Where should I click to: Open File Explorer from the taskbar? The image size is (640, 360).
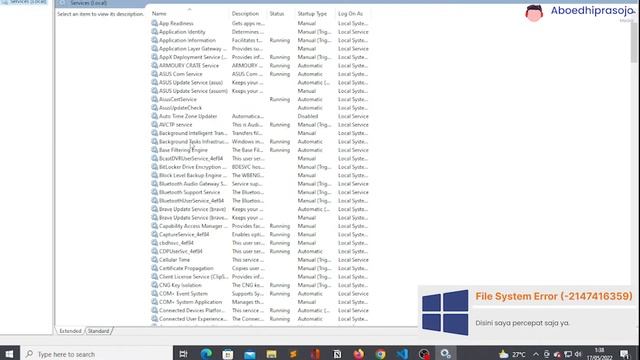coord(271,354)
